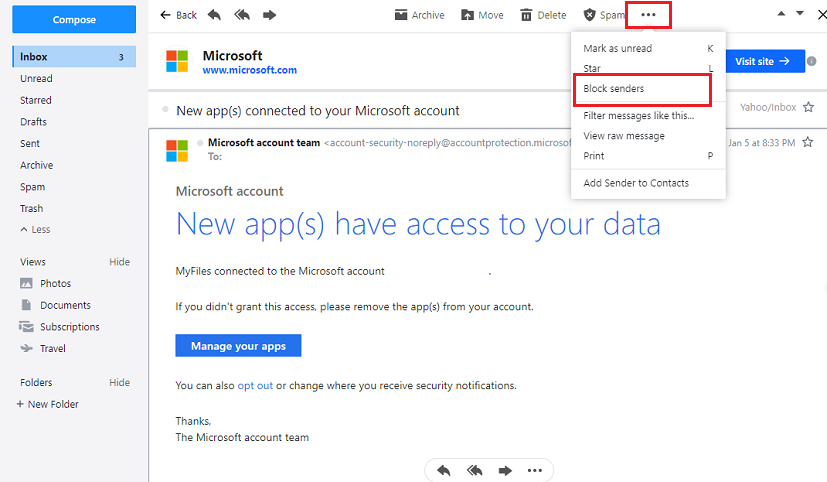Choose Filter messages like this
The image size is (827, 482).
(x=638, y=116)
